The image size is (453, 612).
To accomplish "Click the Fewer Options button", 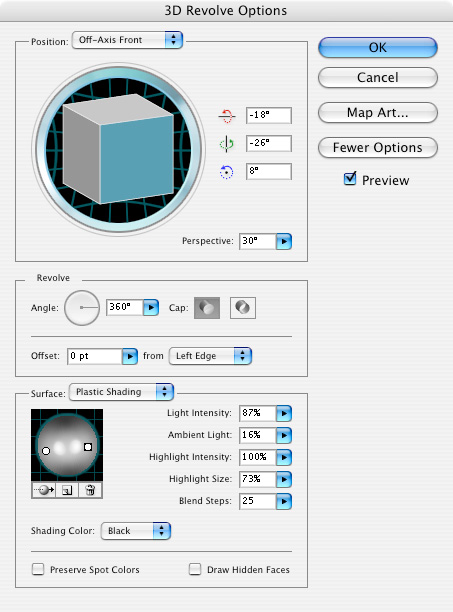I will pyautogui.click(x=378, y=148).
